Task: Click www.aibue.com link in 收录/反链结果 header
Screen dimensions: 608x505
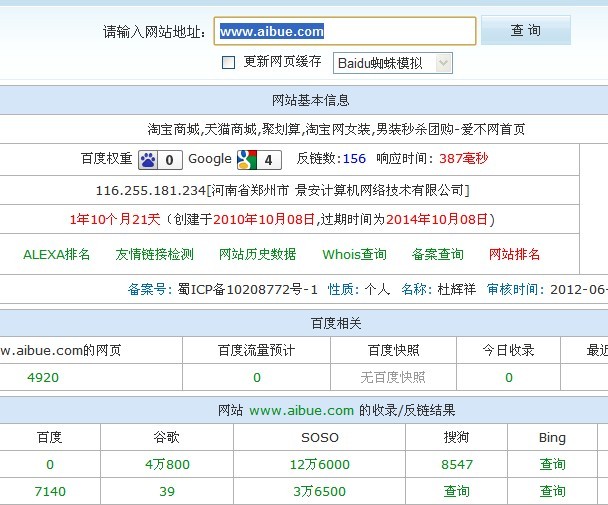Action: pos(301,410)
